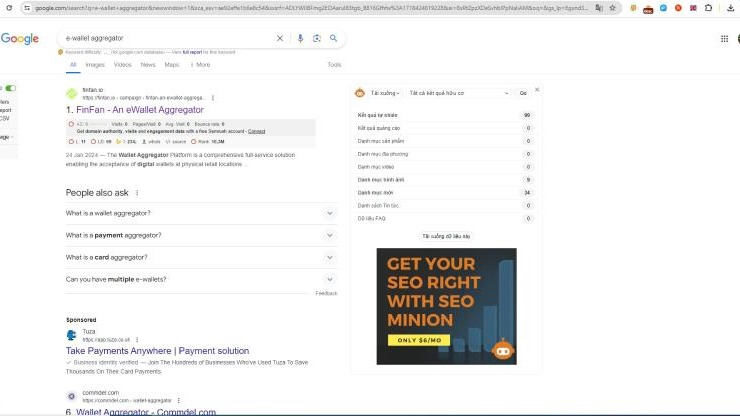This screenshot has width=740, height=416.
Task: Click the SEO Minion monkey logo icon
Action: pyautogui.click(x=360, y=93)
